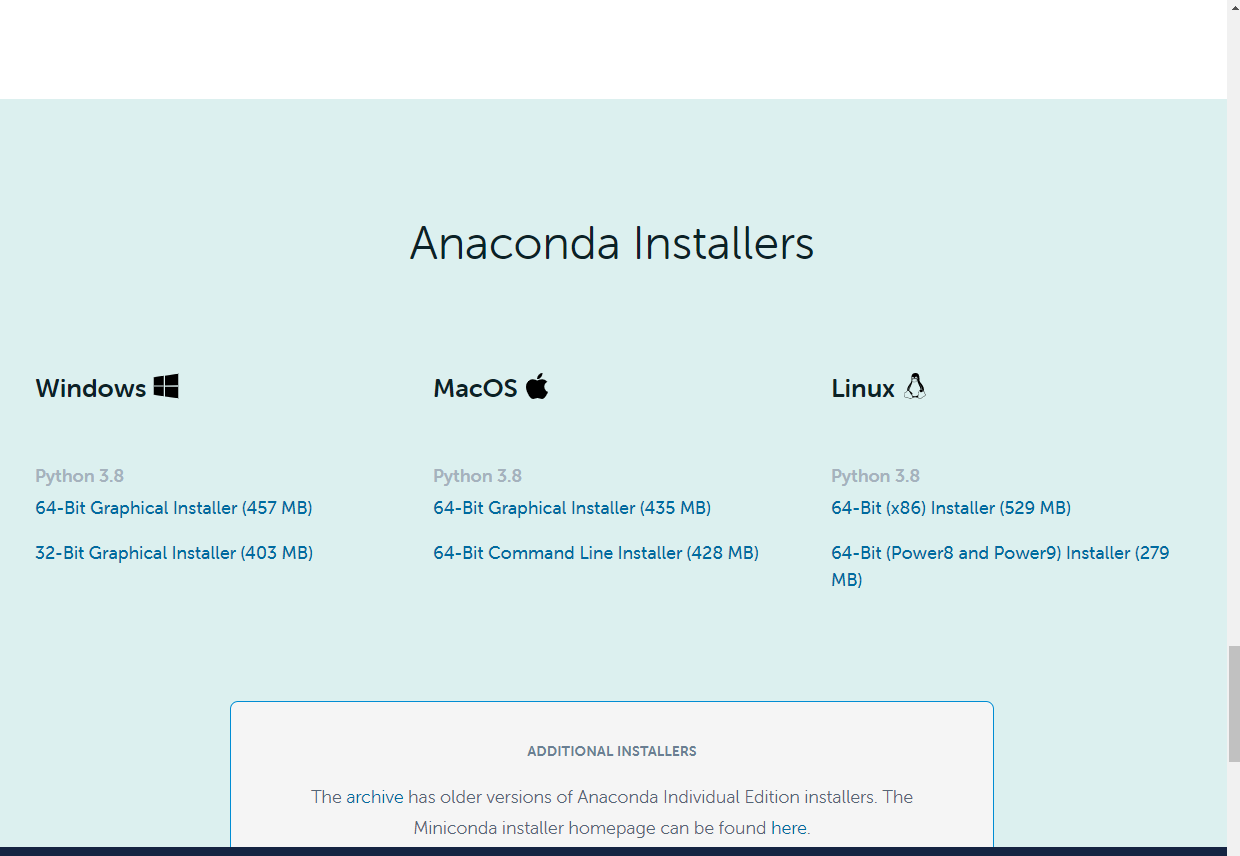1240x856 pixels.
Task: Download MacOS 64-Bit Graphical Installer (435 MB)
Action: pos(572,508)
